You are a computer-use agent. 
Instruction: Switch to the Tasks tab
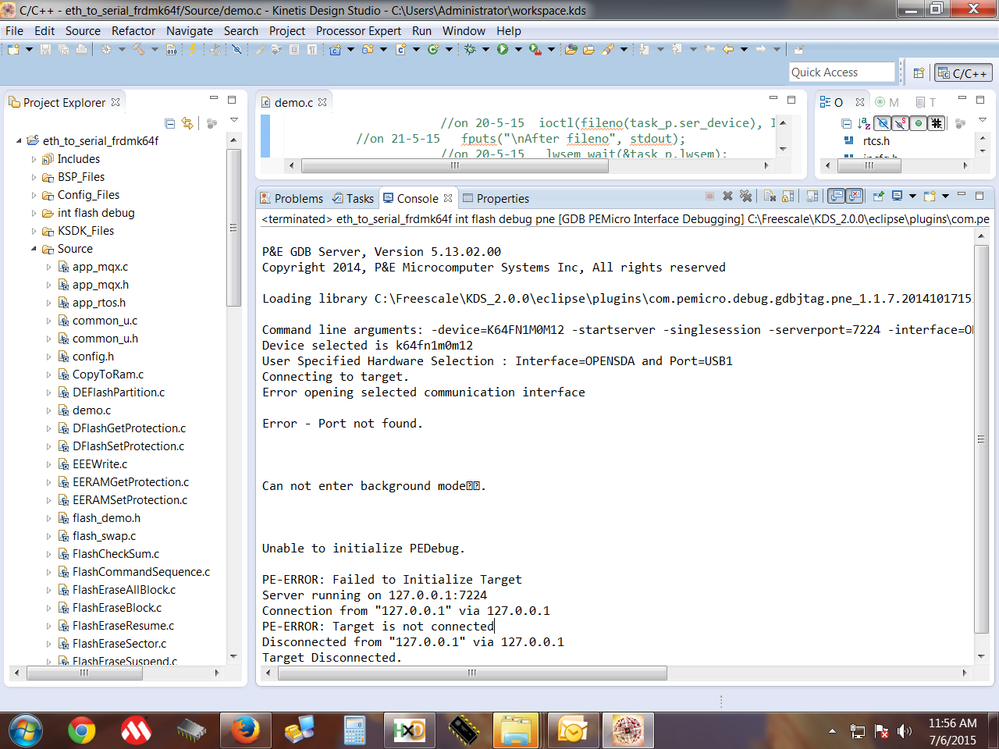(353, 199)
